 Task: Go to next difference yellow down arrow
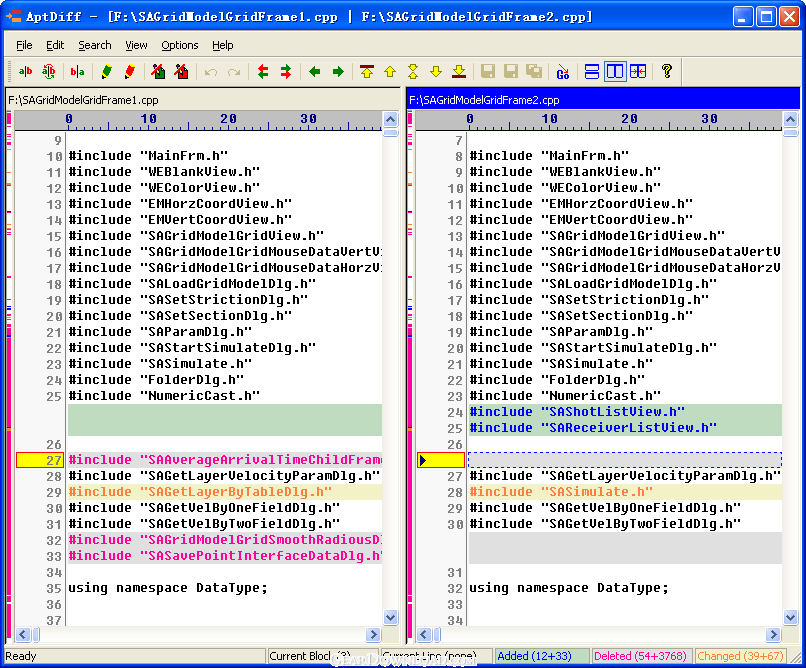click(x=436, y=71)
